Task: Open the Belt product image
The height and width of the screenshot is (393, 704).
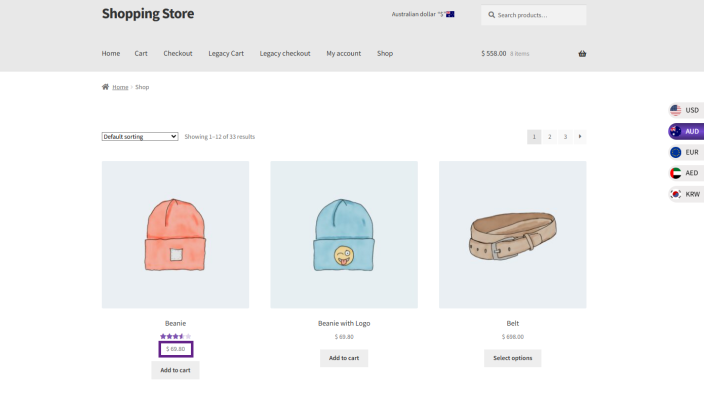Action: pyautogui.click(x=512, y=234)
